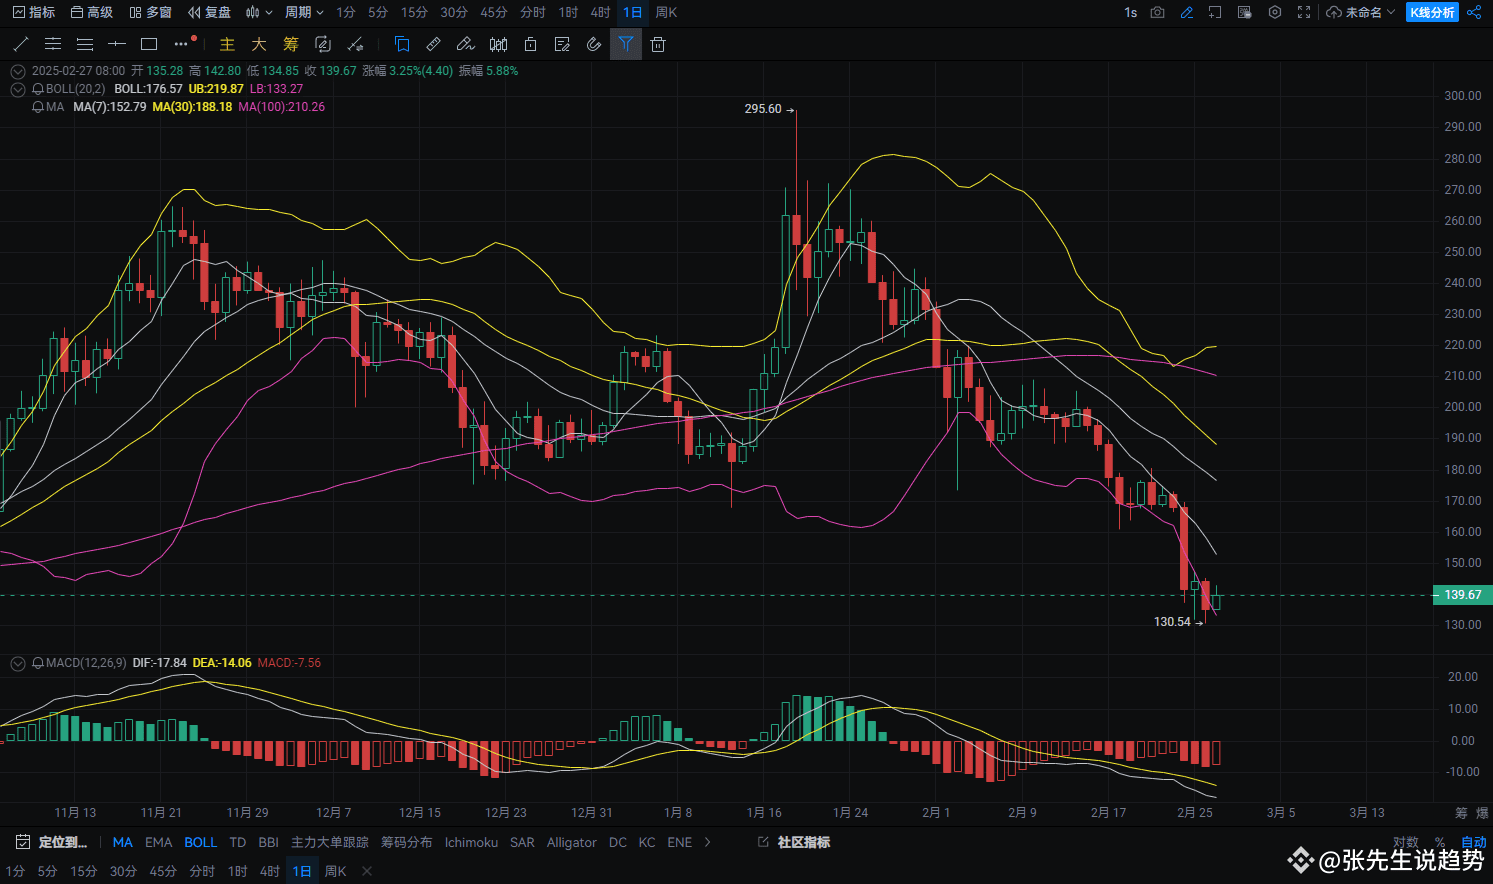Screen dimensions: 1493x884
Task: Click the fullscreen expand icon
Action: pyautogui.click(x=1302, y=12)
